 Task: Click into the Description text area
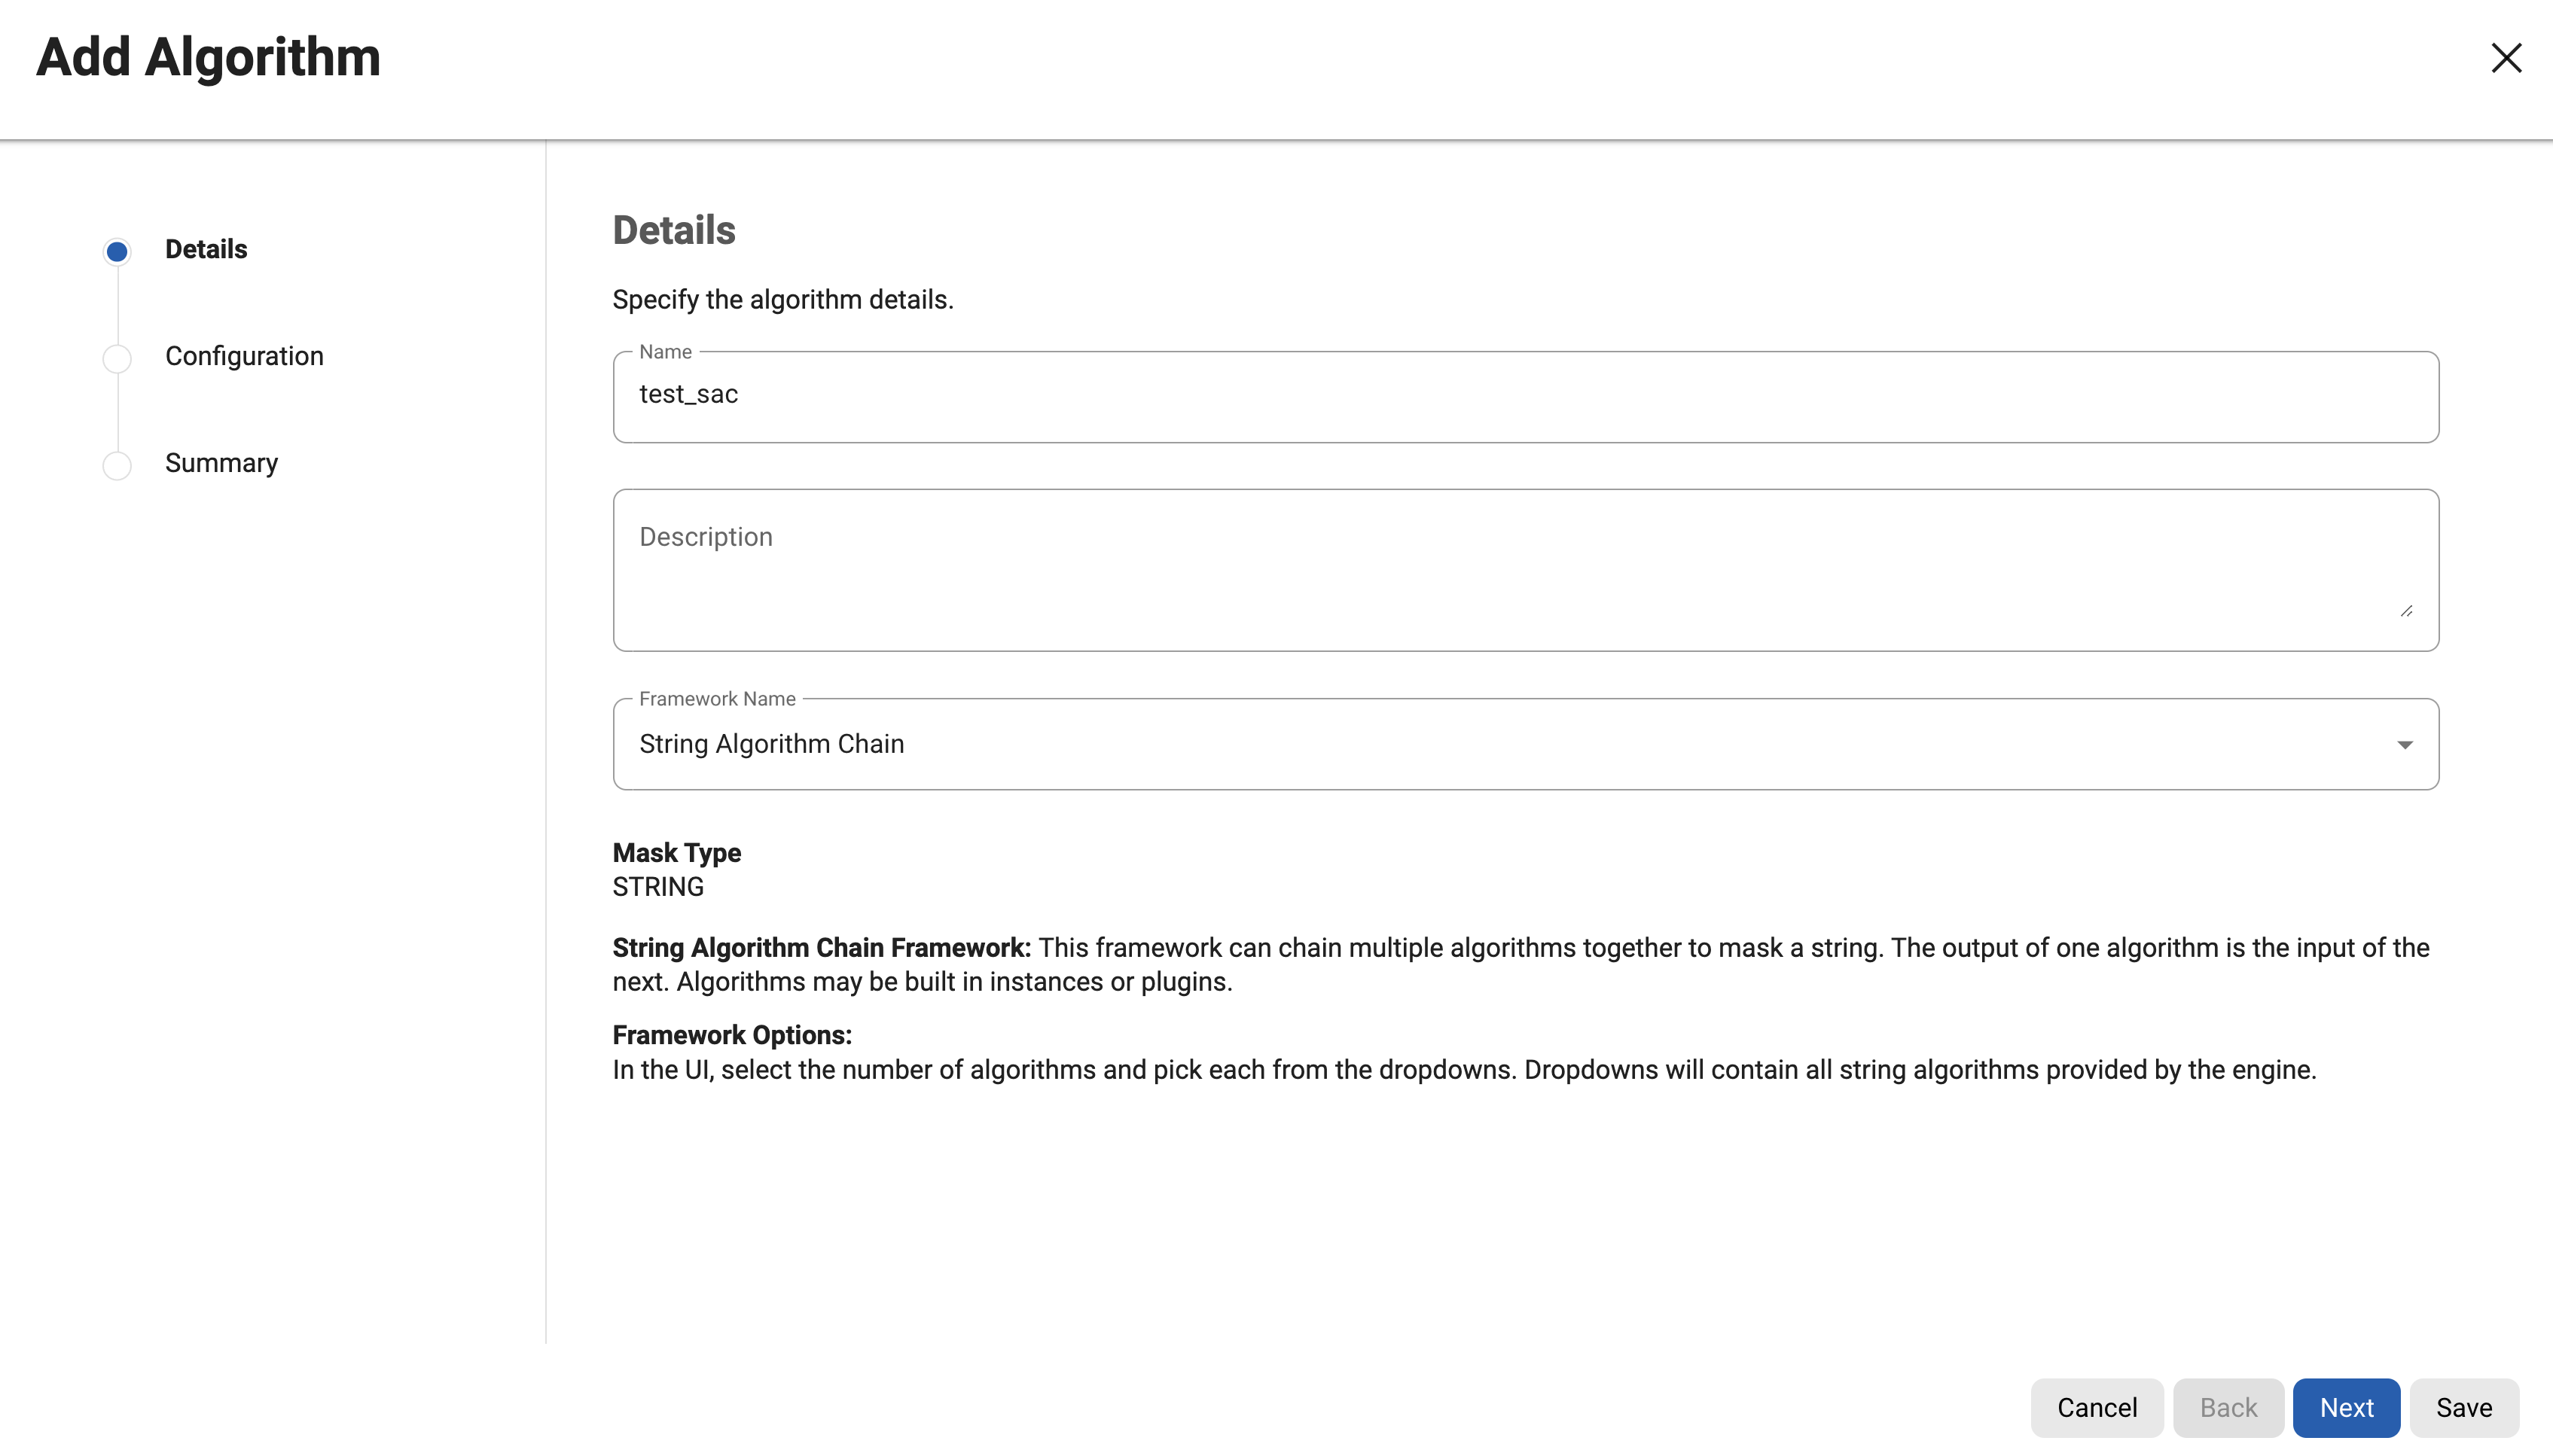[1525, 570]
